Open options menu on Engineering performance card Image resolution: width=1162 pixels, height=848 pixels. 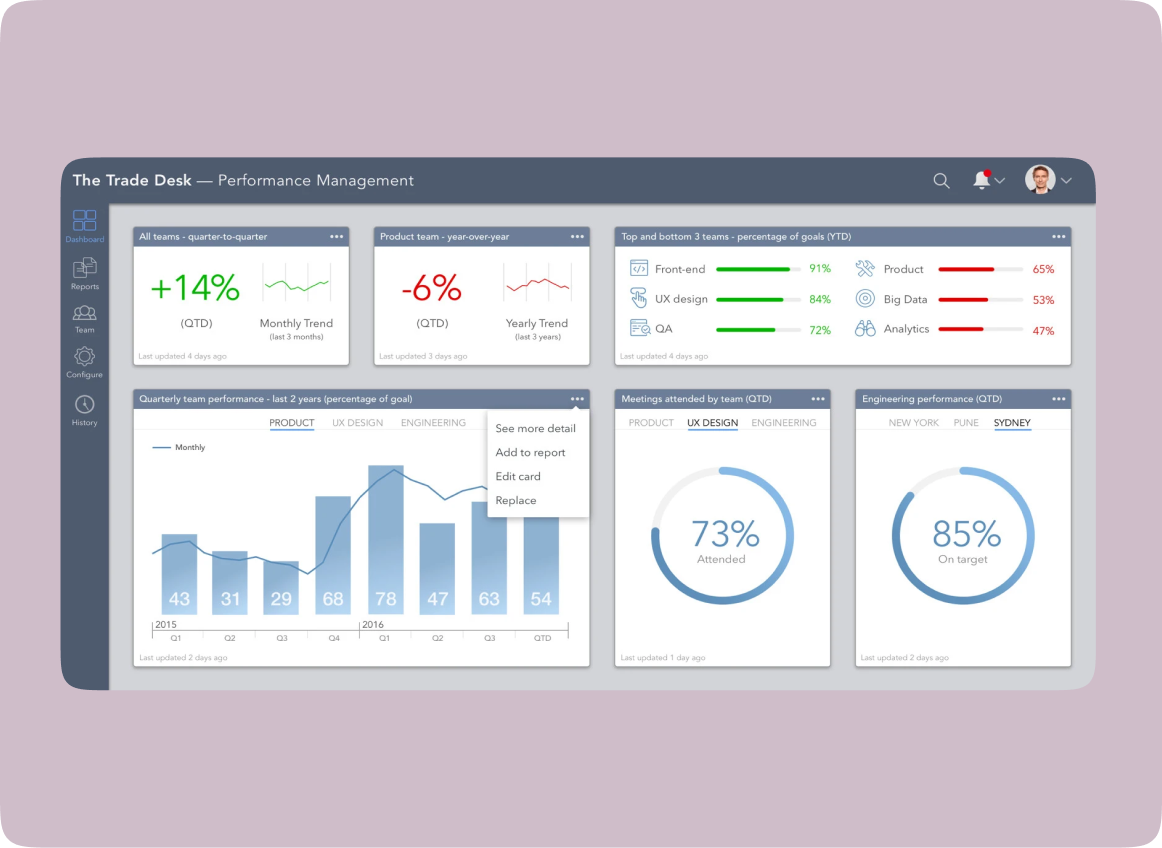coord(1059,399)
